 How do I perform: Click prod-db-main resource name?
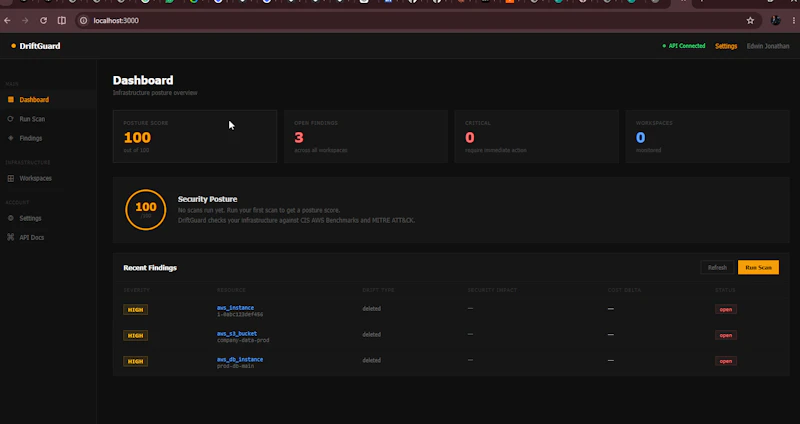click(x=235, y=366)
